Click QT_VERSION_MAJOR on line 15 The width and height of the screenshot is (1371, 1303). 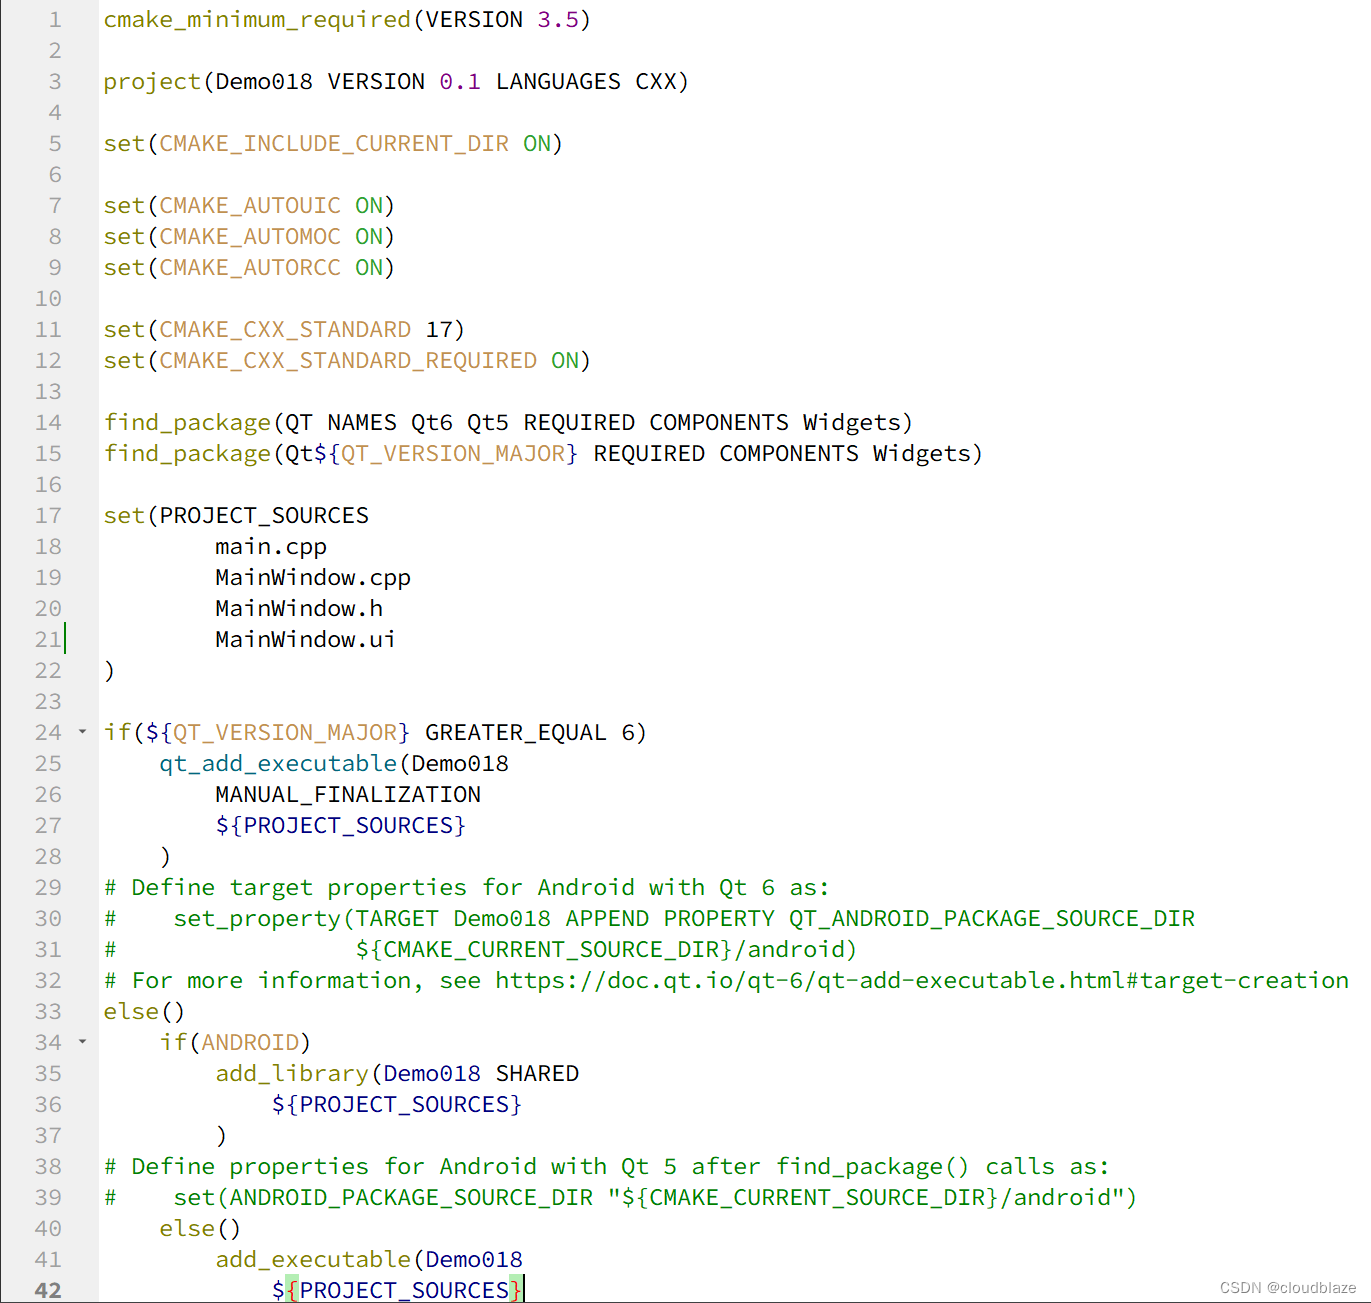pos(453,454)
